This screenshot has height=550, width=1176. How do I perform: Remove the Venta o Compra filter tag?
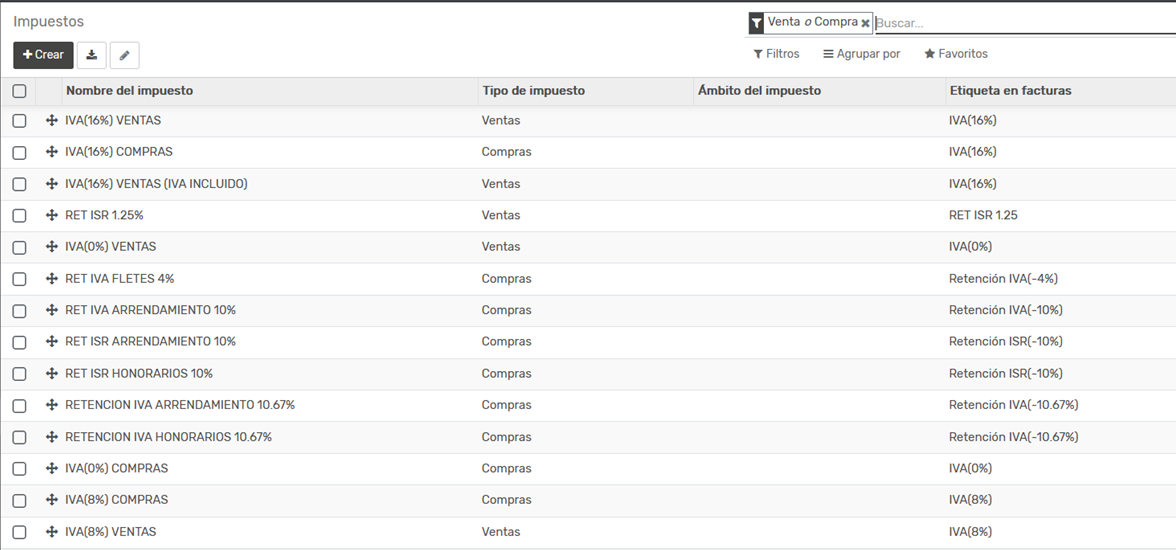tap(865, 23)
